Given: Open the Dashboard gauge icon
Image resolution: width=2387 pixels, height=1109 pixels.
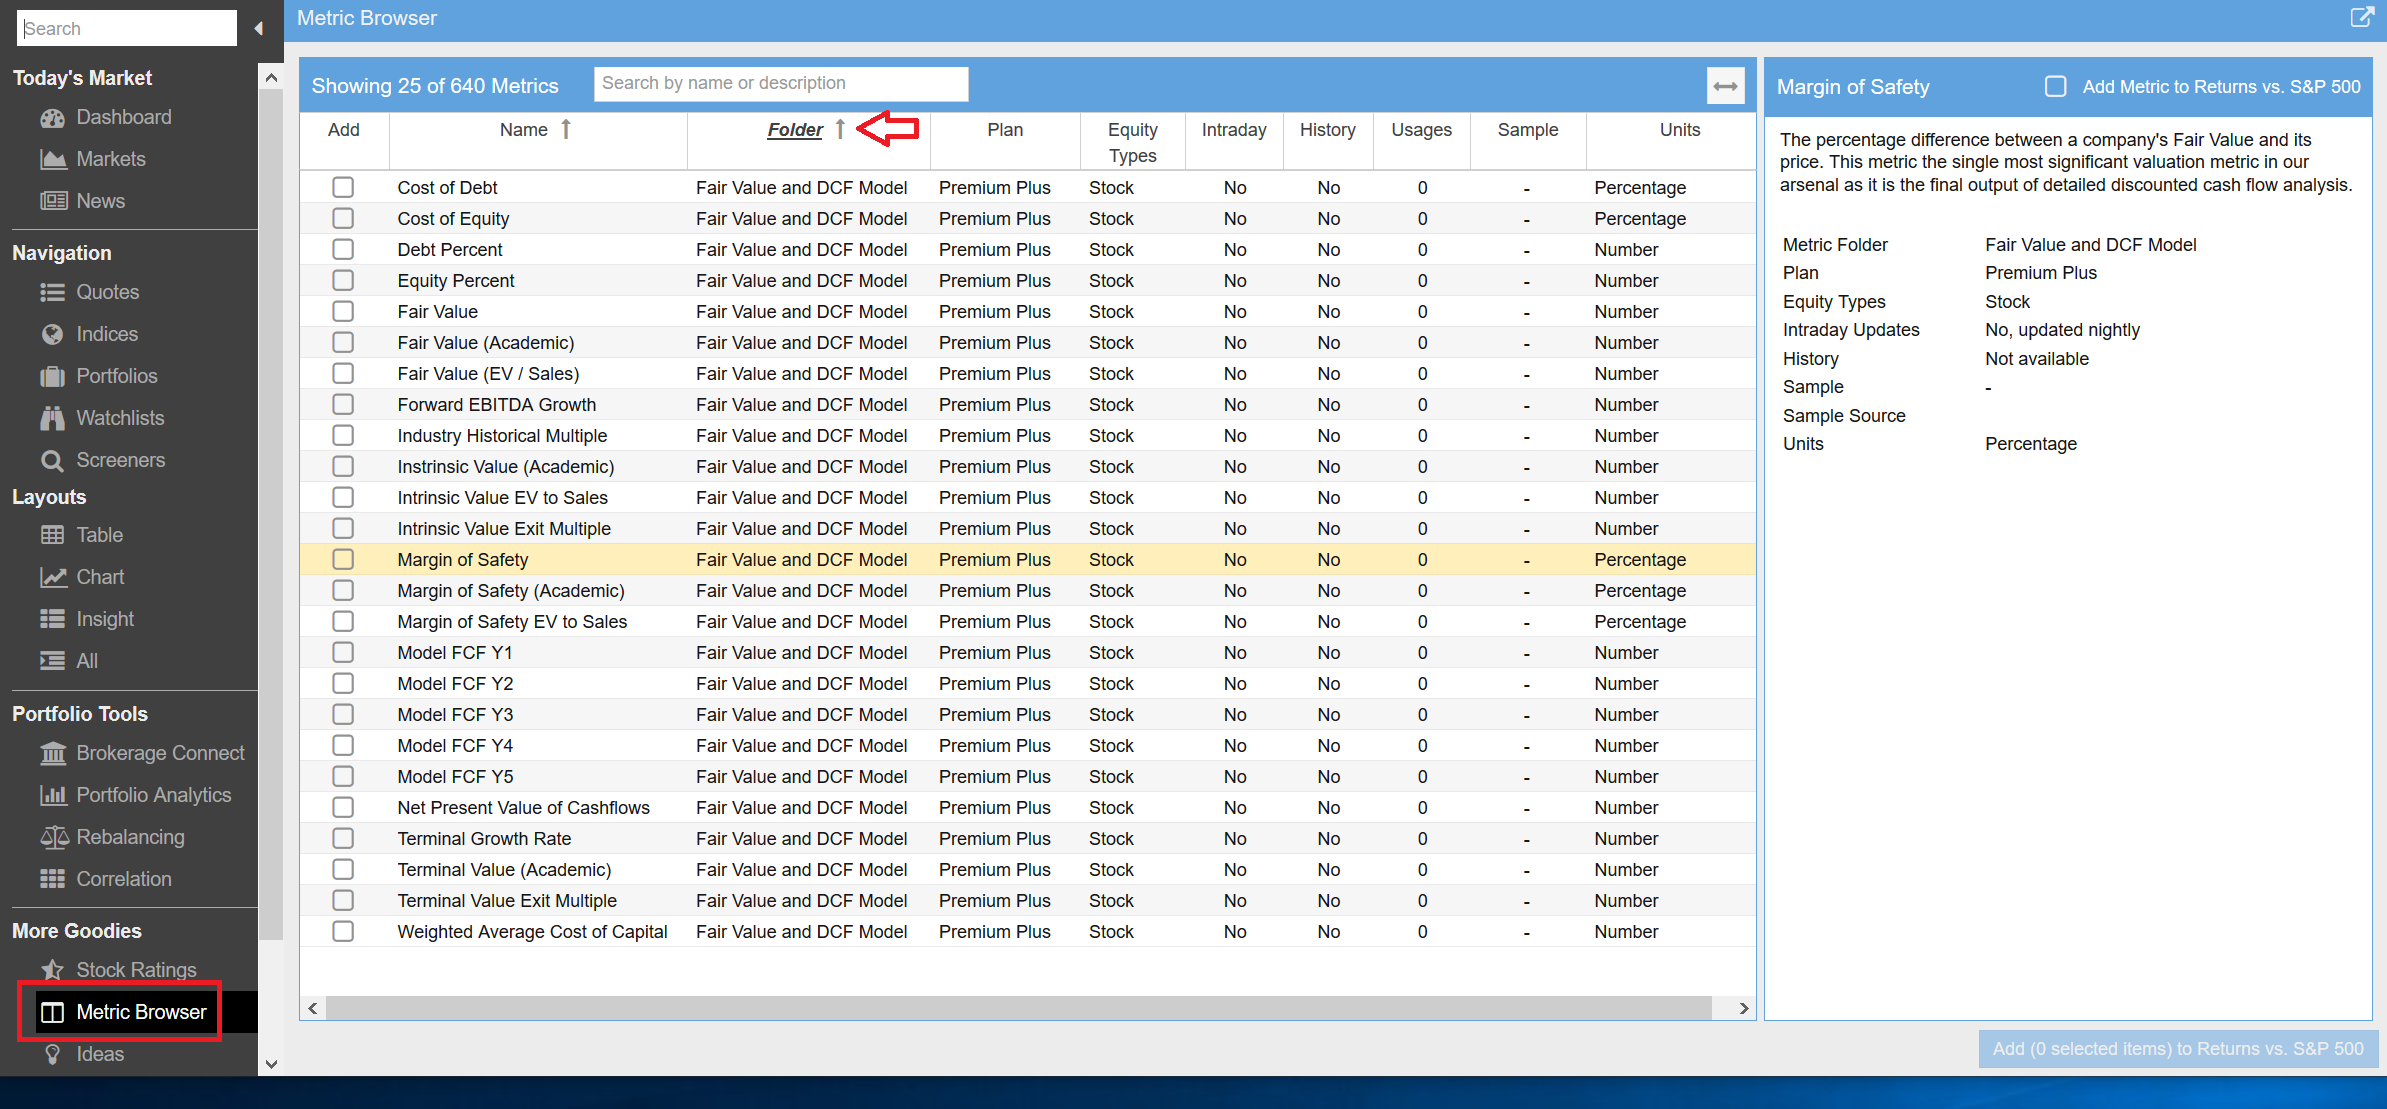Looking at the screenshot, I should click(x=52, y=118).
